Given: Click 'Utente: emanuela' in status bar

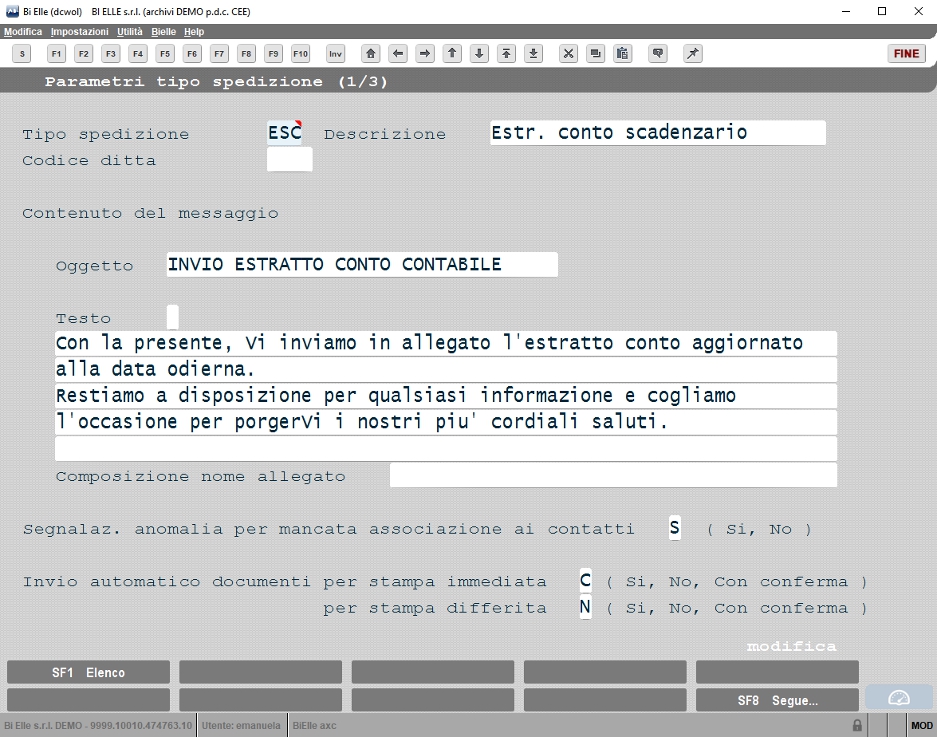Looking at the screenshot, I should click(x=241, y=726).
